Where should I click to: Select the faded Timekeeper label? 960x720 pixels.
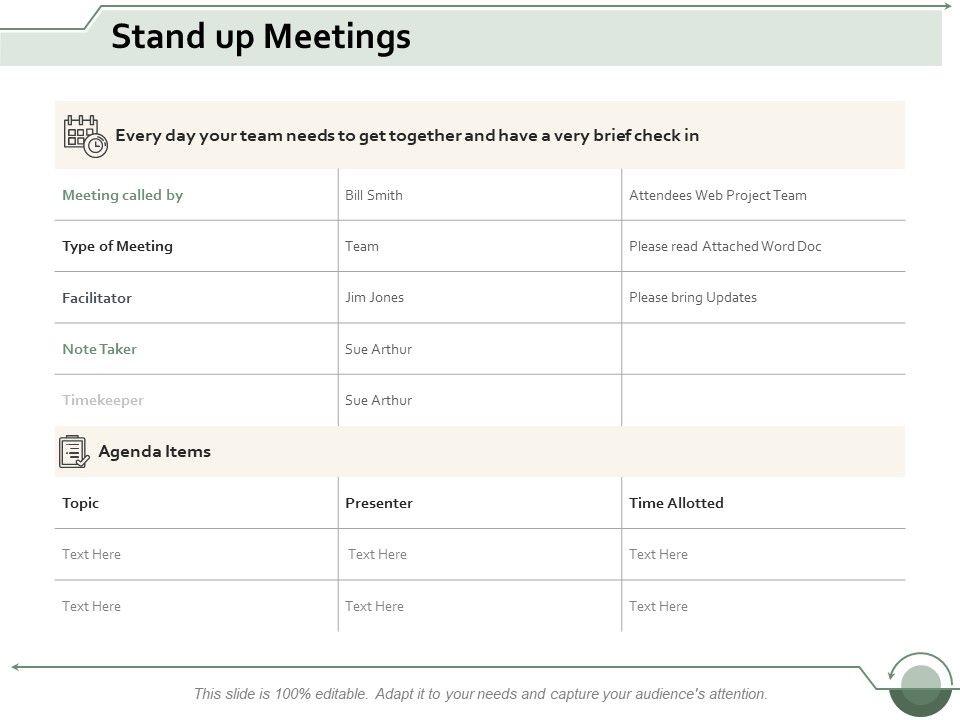(x=103, y=400)
